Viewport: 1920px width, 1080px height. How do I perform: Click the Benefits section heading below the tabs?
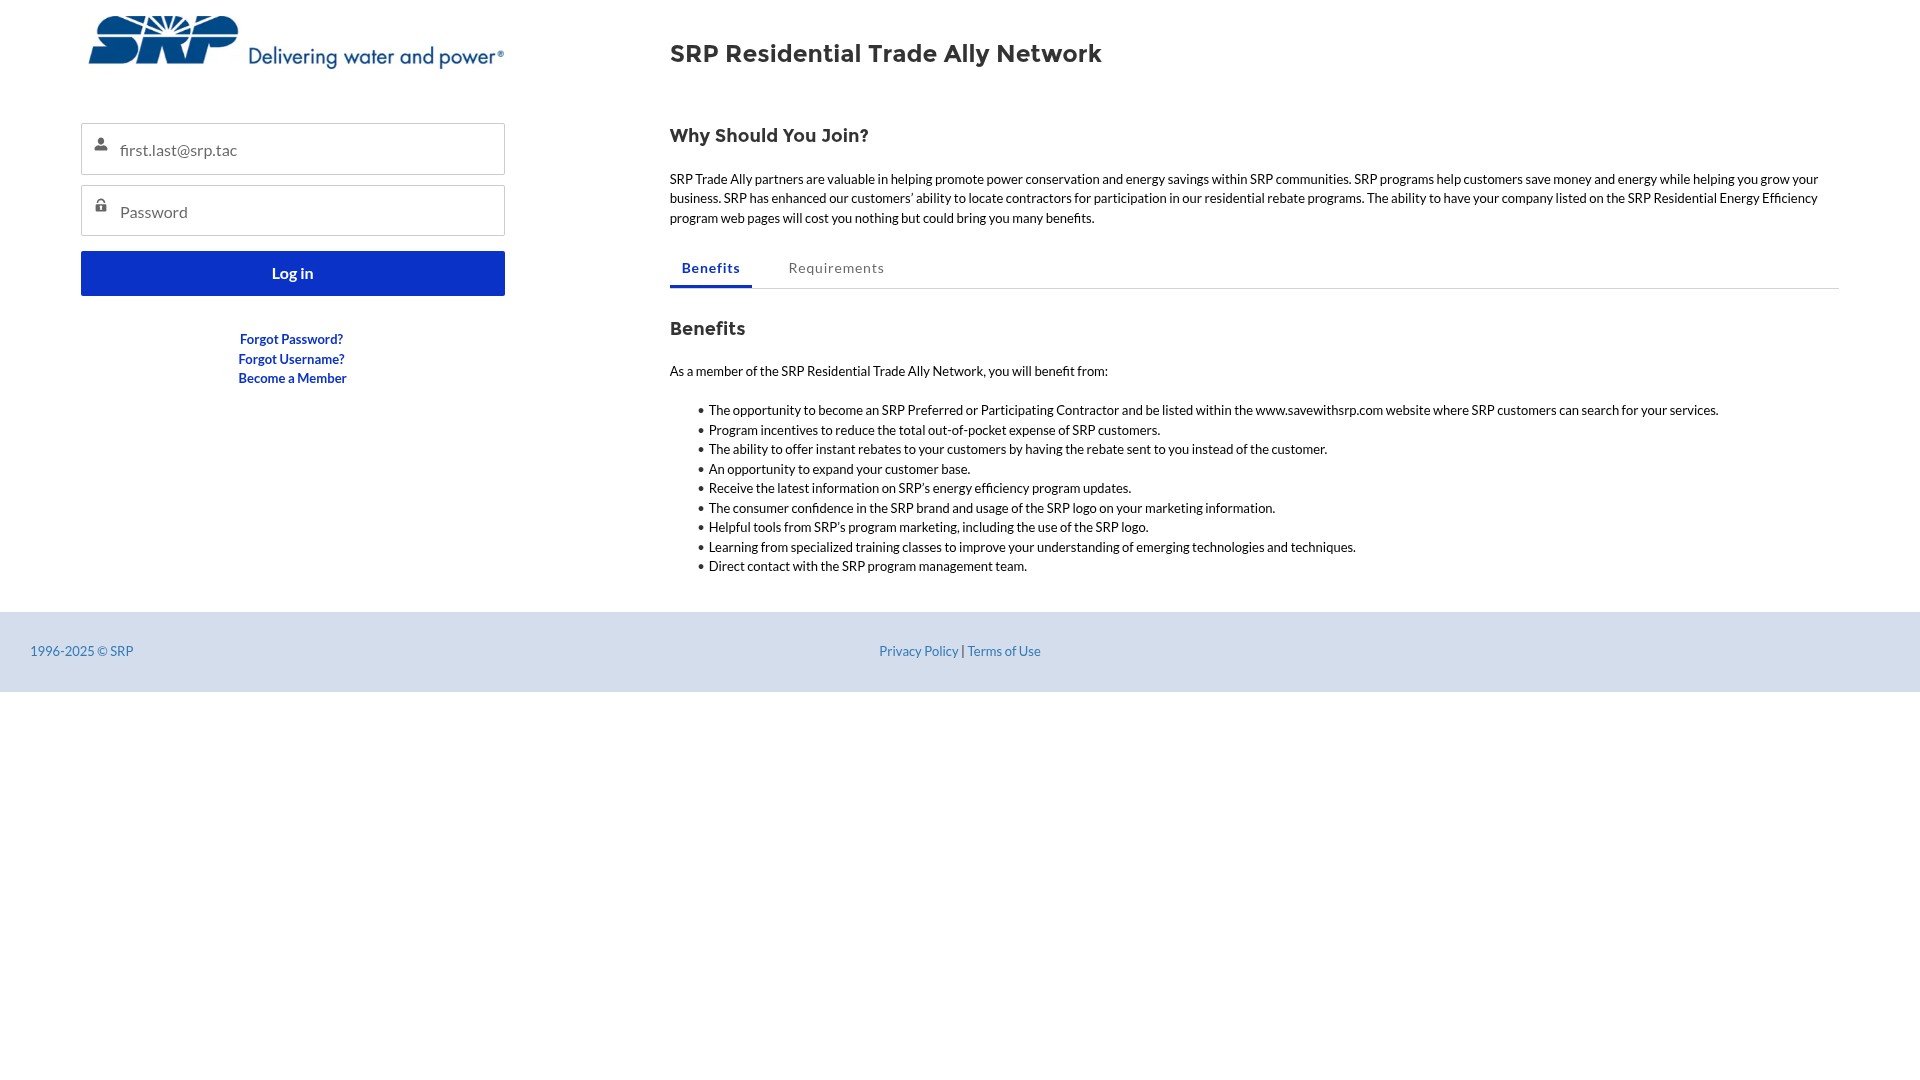707,329
